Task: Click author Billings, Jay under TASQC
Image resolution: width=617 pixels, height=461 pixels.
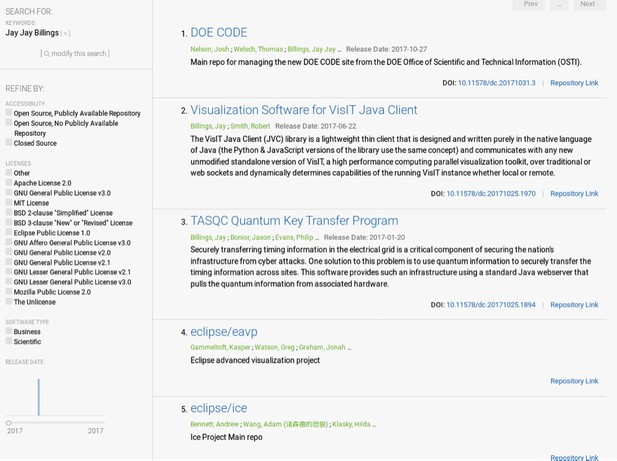Action: (208, 238)
